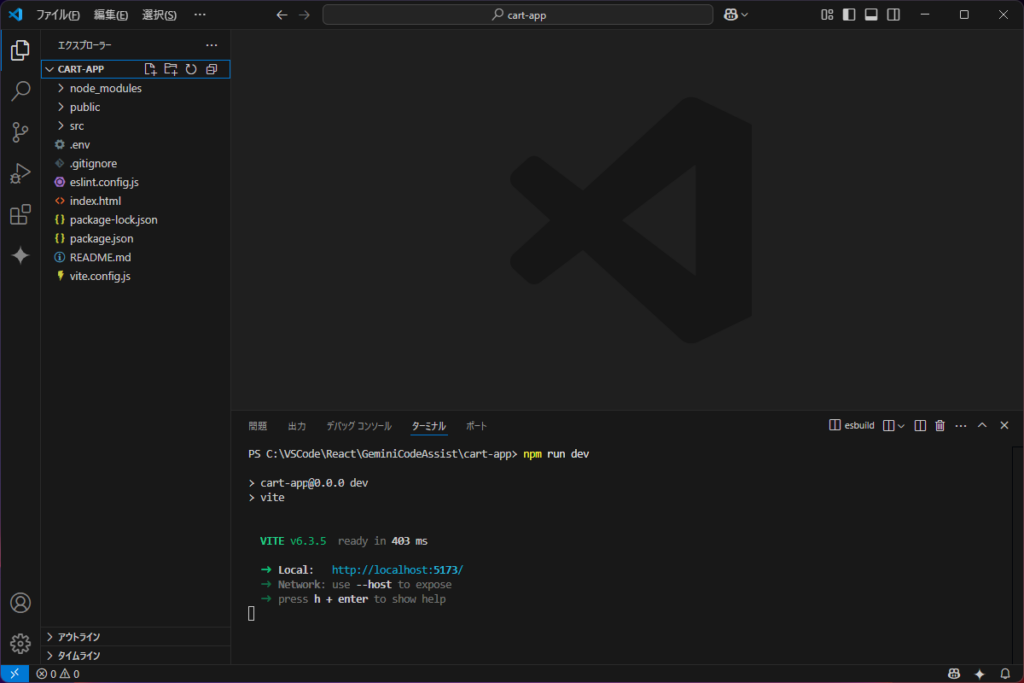Switch to the 問題 panel tab

(257, 426)
